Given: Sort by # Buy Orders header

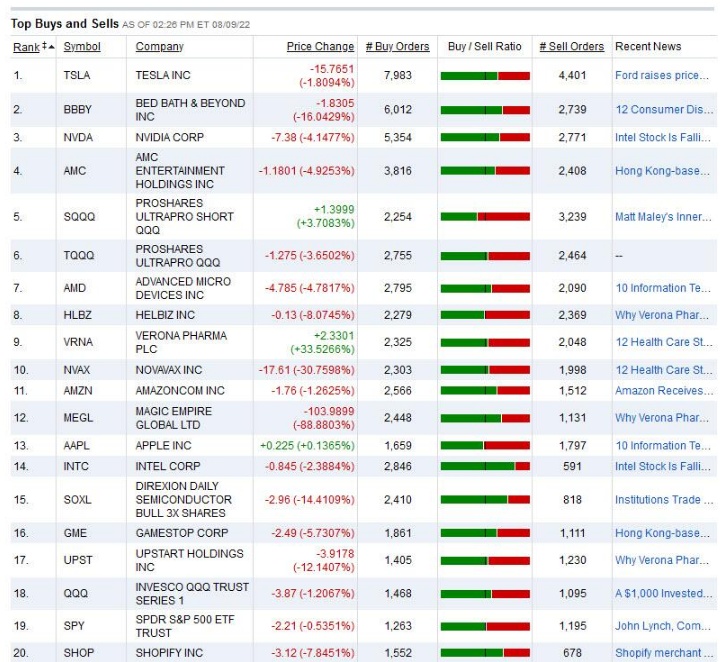Looking at the screenshot, I should tap(397, 47).
